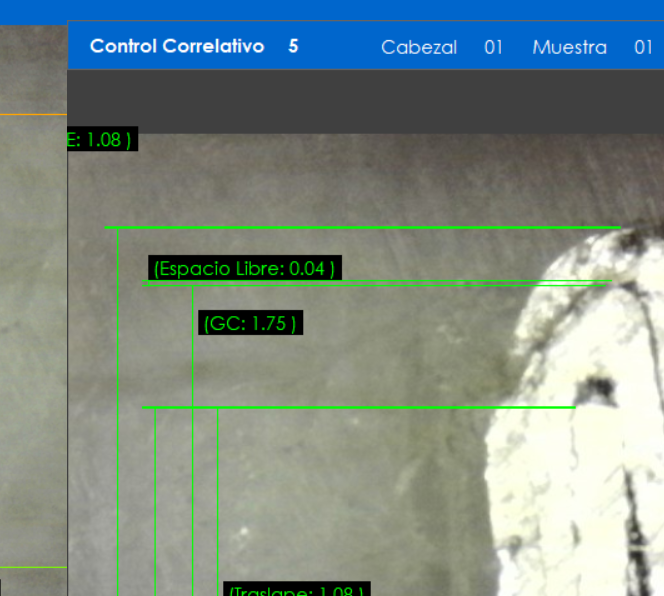
Task: Click the Muestra label in header
Action: [x=569, y=47]
